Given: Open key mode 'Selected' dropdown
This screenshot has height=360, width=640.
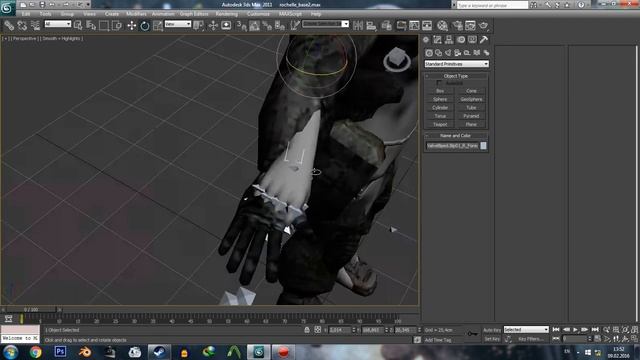Looking at the screenshot, I should pos(526,329).
